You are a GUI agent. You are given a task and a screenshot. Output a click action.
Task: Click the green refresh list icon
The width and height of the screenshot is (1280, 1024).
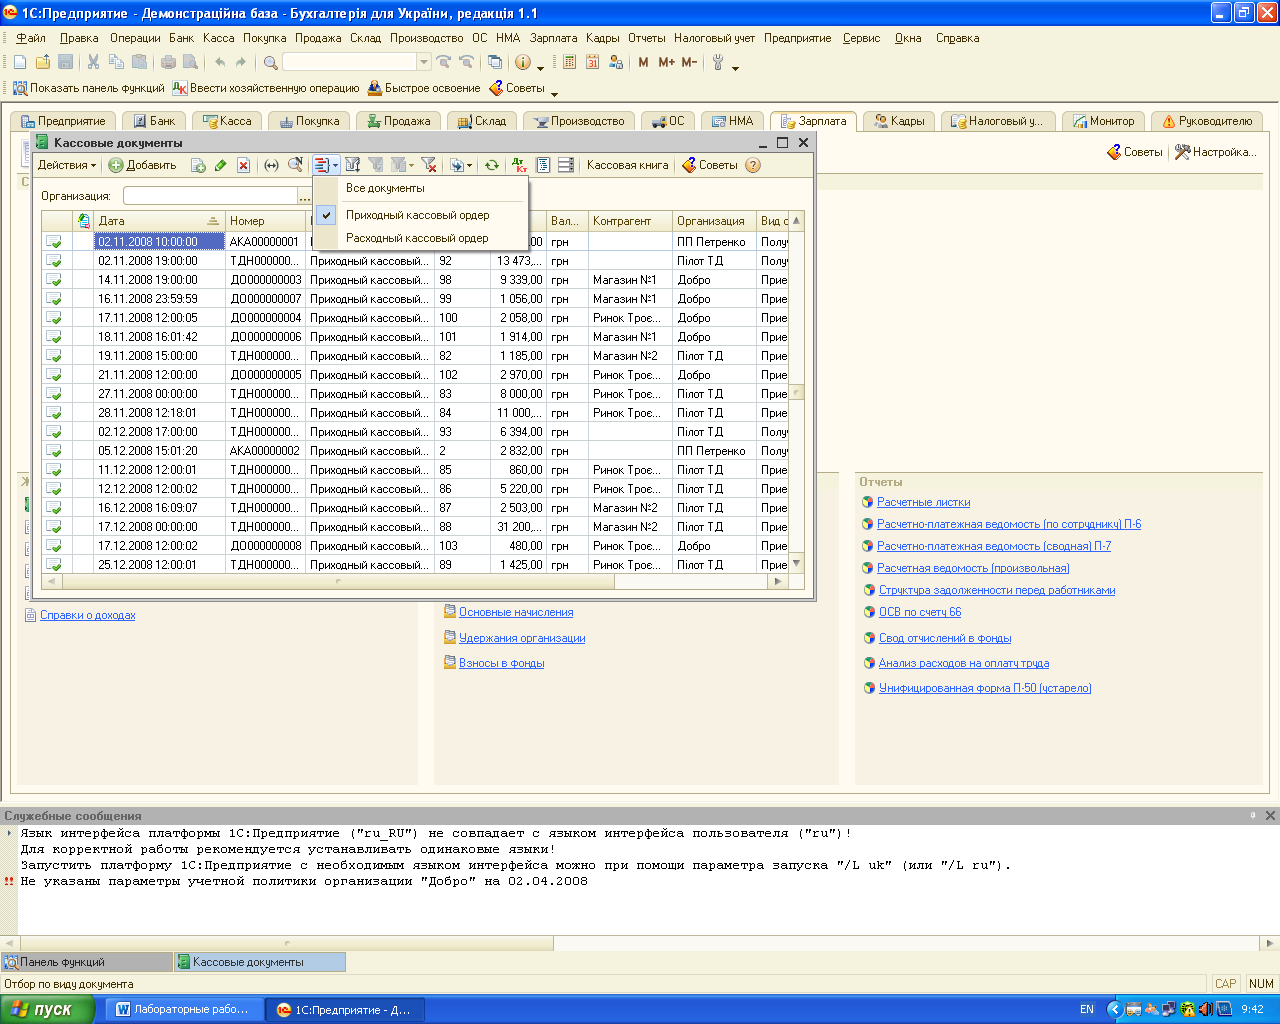click(492, 165)
